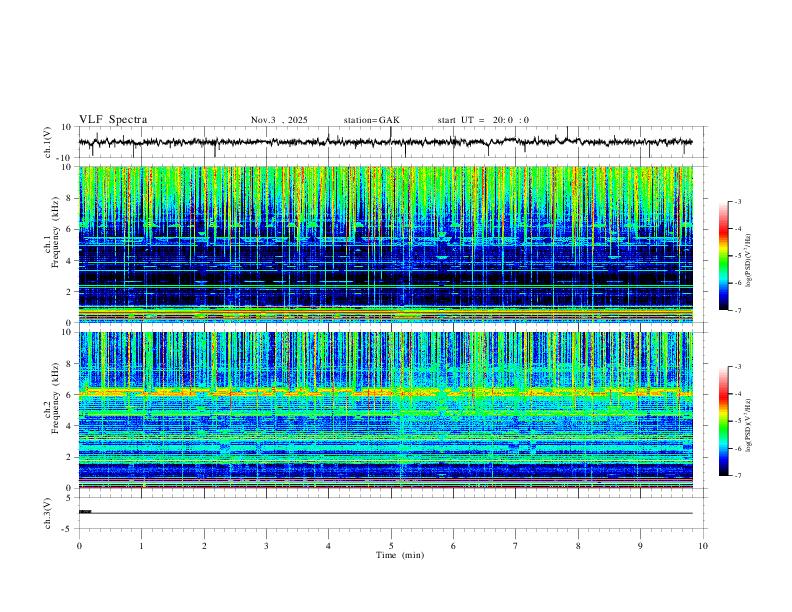The width and height of the screenshot is (792, 612).
Task: Click the "-6" tick on ch.2 colorbar
Action: click(x=738, y=448)
